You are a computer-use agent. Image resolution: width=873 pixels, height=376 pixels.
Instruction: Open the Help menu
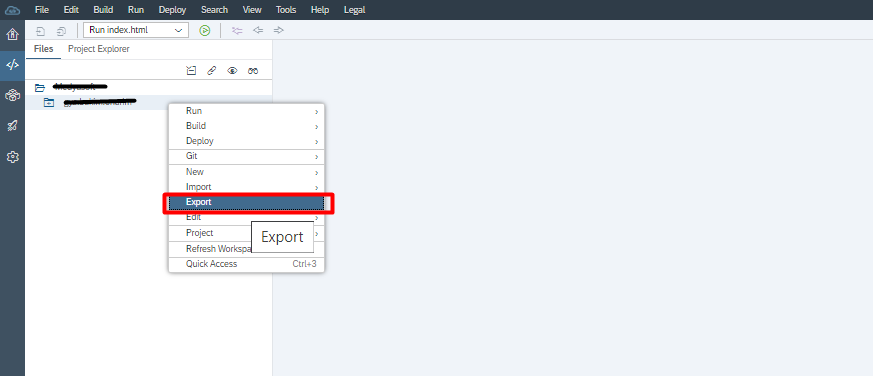coord(320,10)
